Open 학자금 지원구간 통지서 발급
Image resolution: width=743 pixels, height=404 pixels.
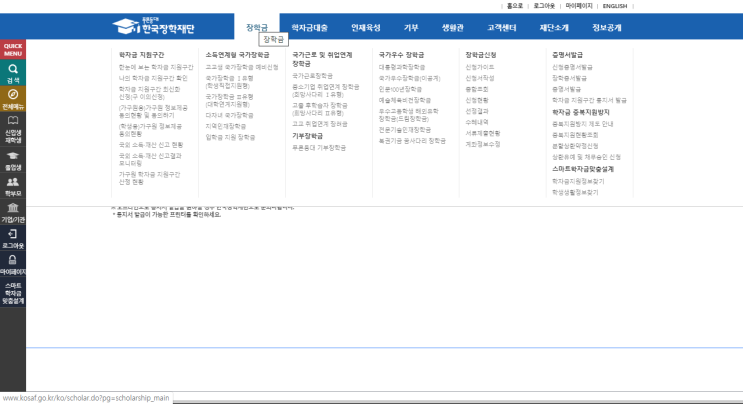tap(589, 100)
